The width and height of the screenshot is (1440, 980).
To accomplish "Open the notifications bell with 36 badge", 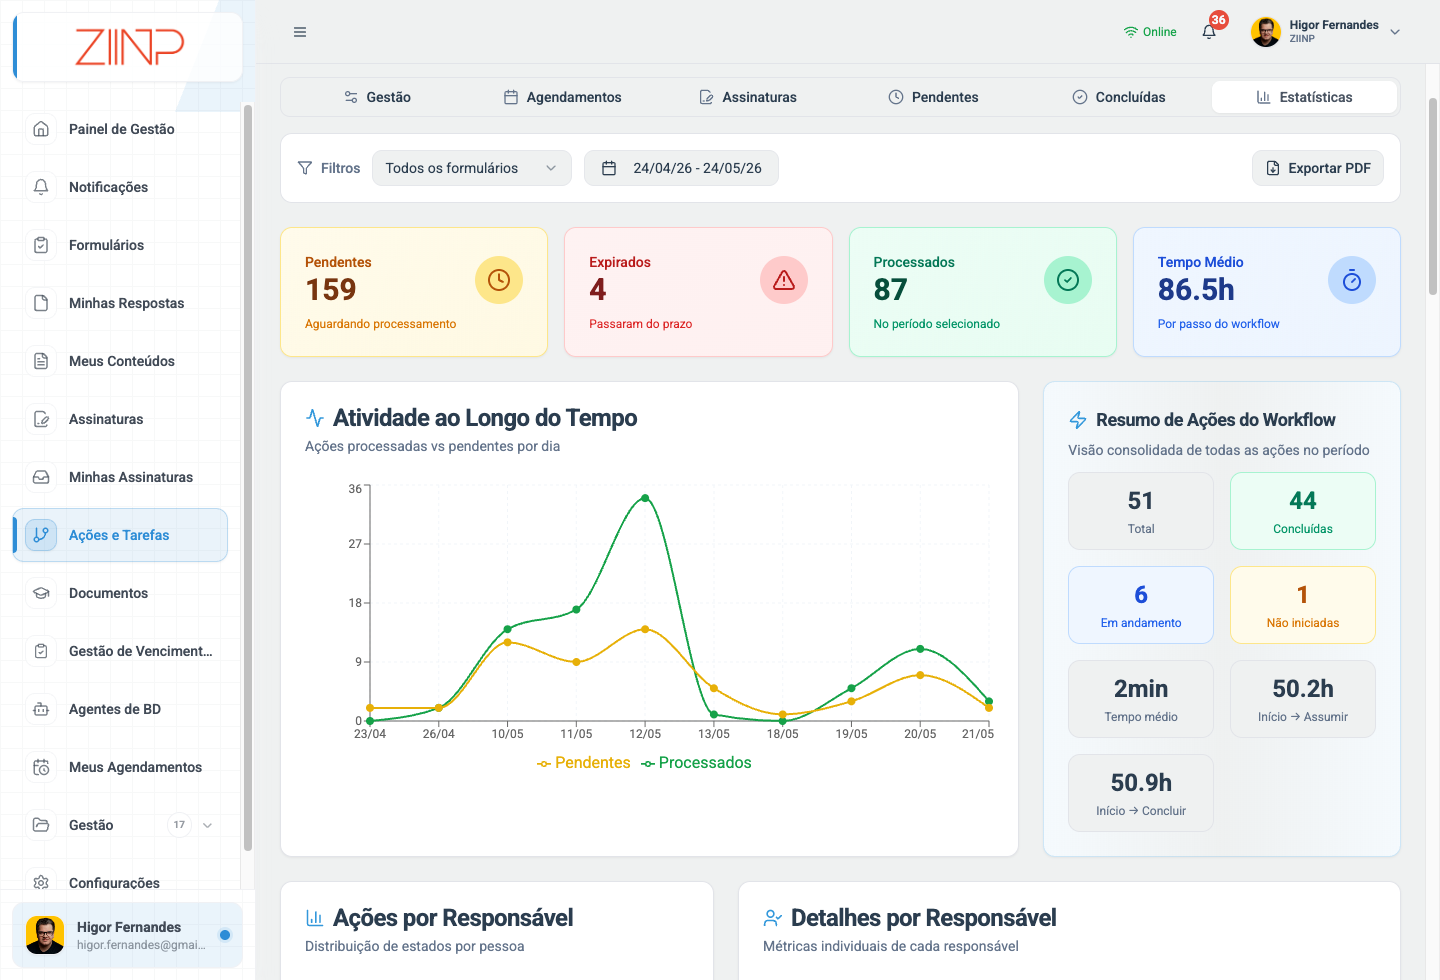I will pos(1210,31).
